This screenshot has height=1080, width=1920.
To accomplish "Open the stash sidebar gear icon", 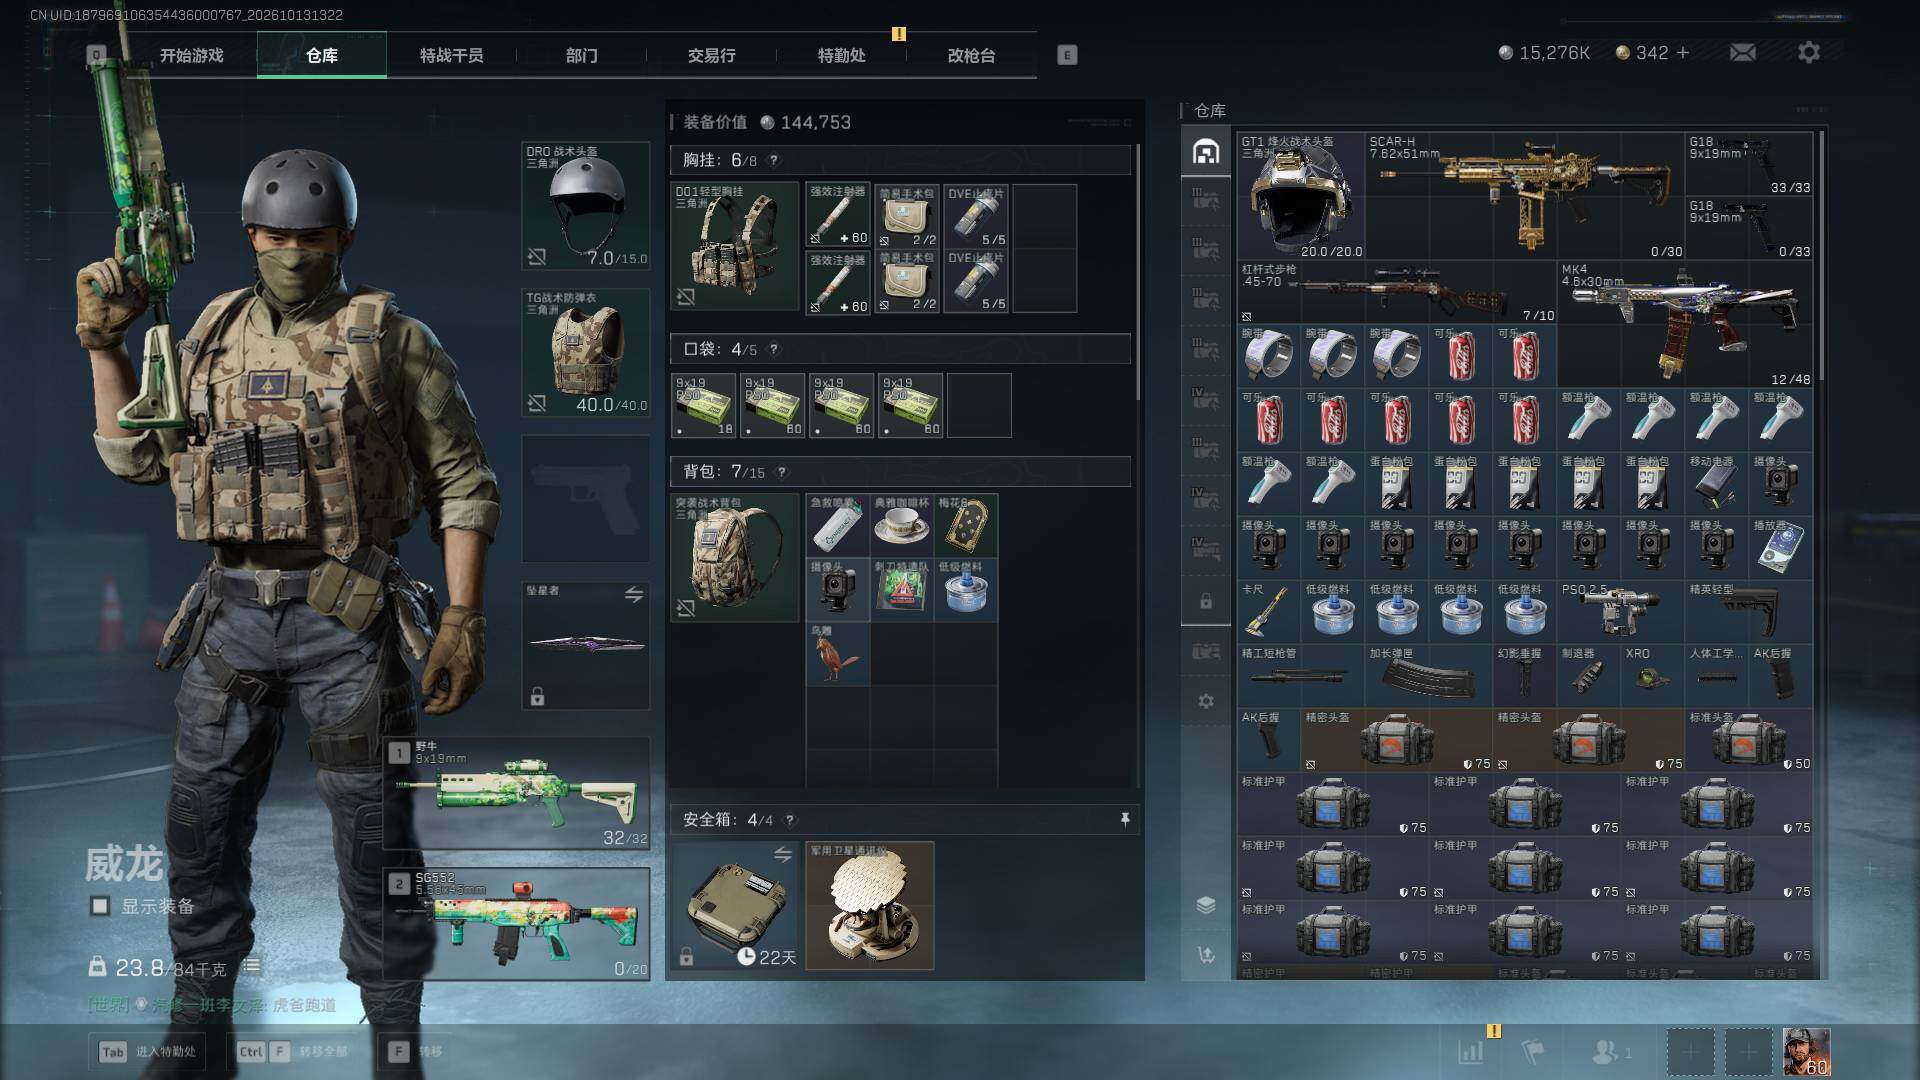I will tap(1206, 701).
